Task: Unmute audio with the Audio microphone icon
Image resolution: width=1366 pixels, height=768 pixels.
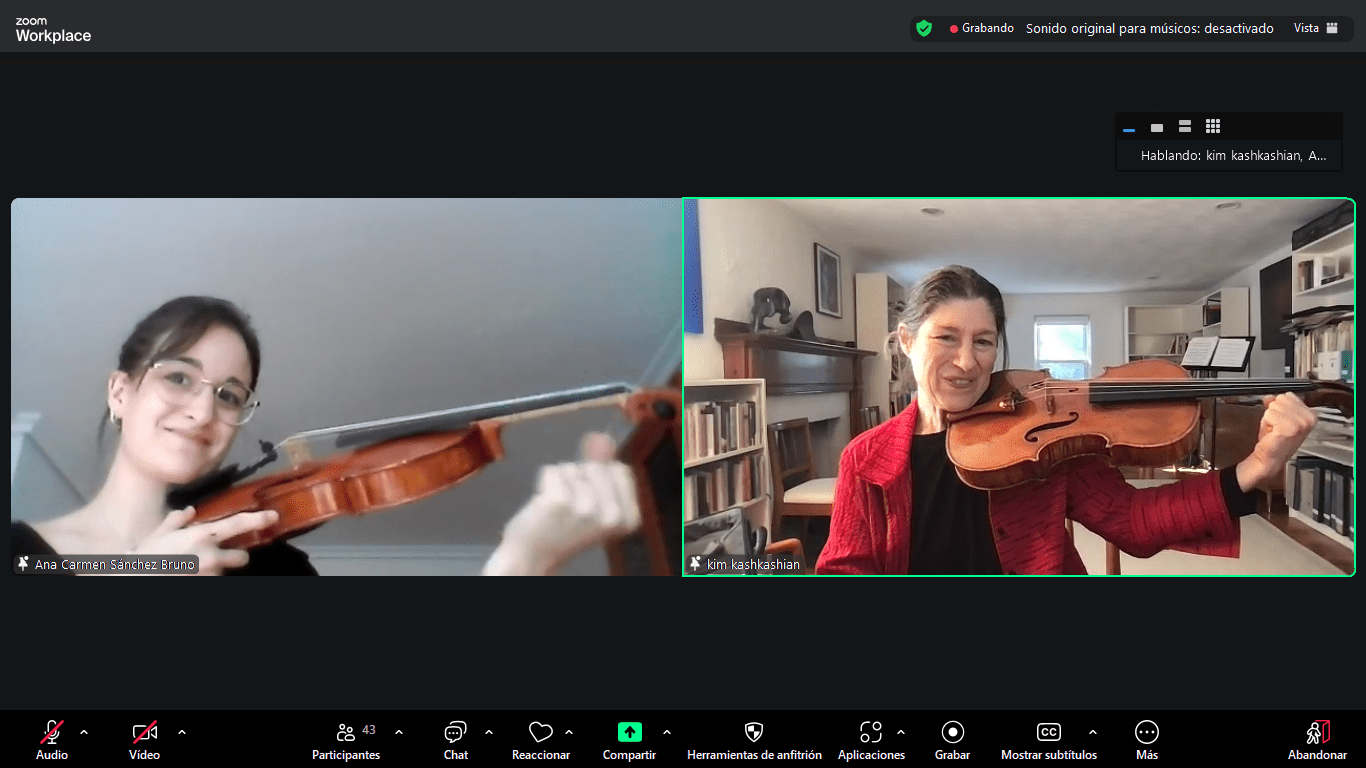Action: pos(50,731)
